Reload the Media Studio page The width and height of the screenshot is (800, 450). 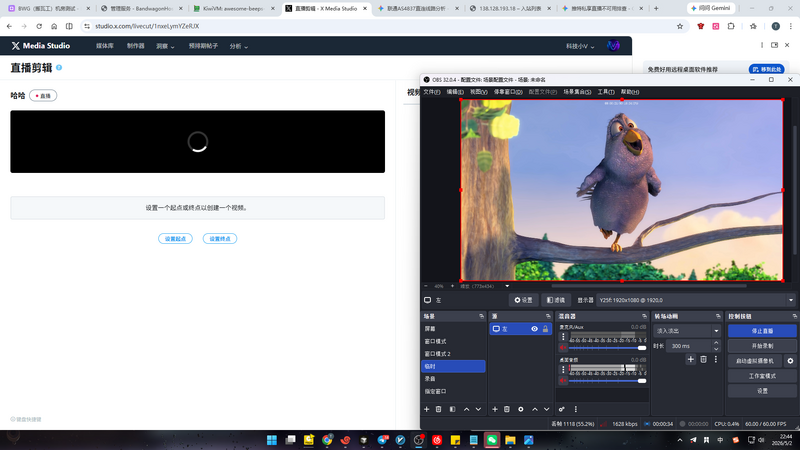tap(39, 26)
